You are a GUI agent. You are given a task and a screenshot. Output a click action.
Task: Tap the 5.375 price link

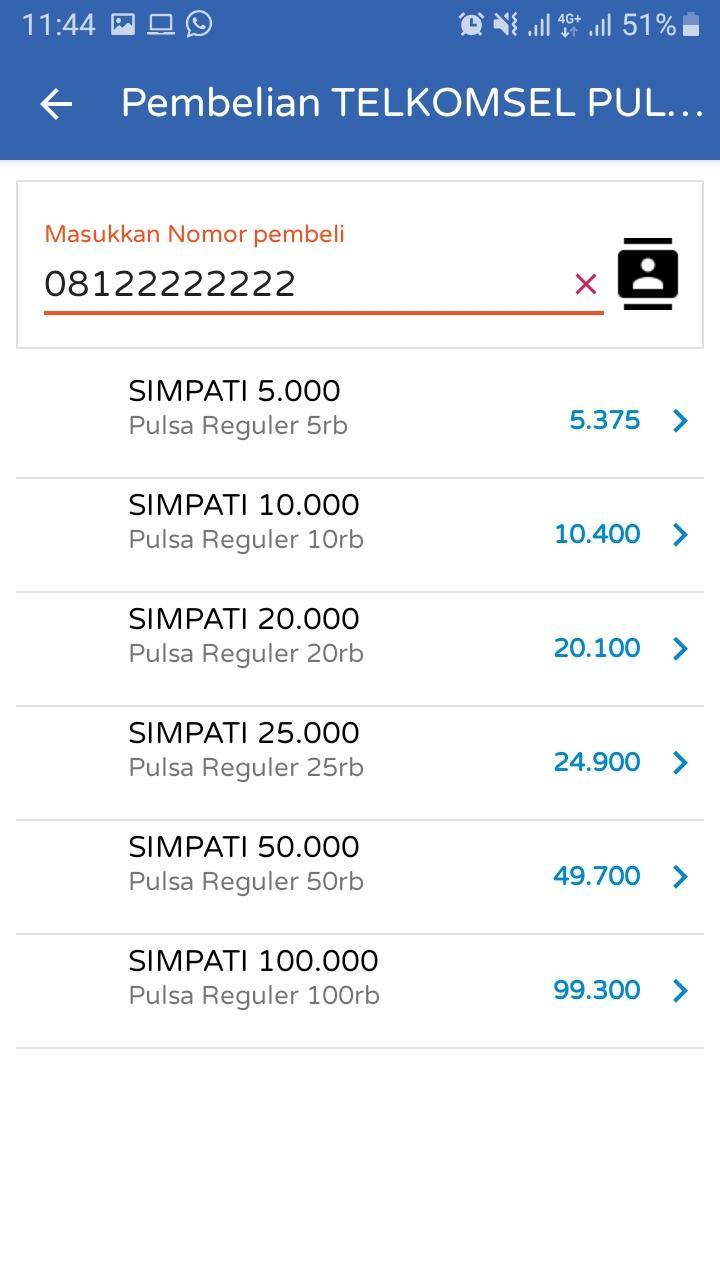604,420
